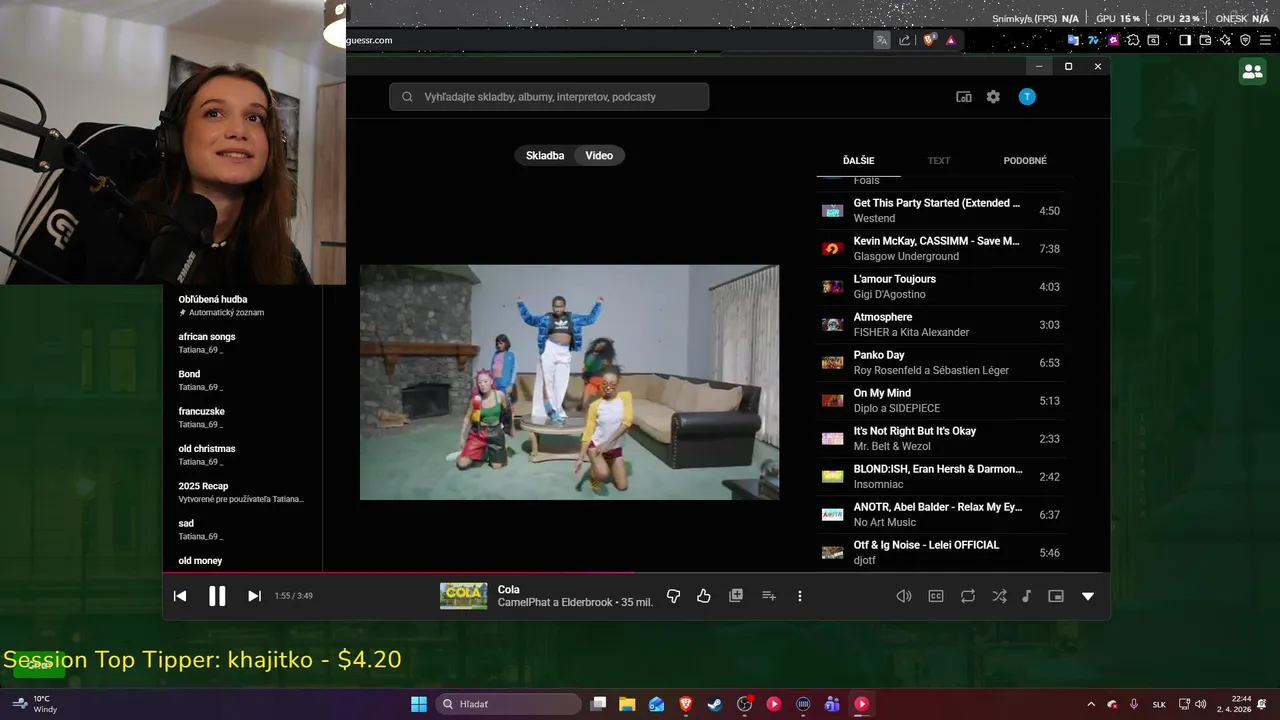This screenshot has height=720, width=1280.
Task: Dislike the song Cola
Action: [x=673, y=596]
